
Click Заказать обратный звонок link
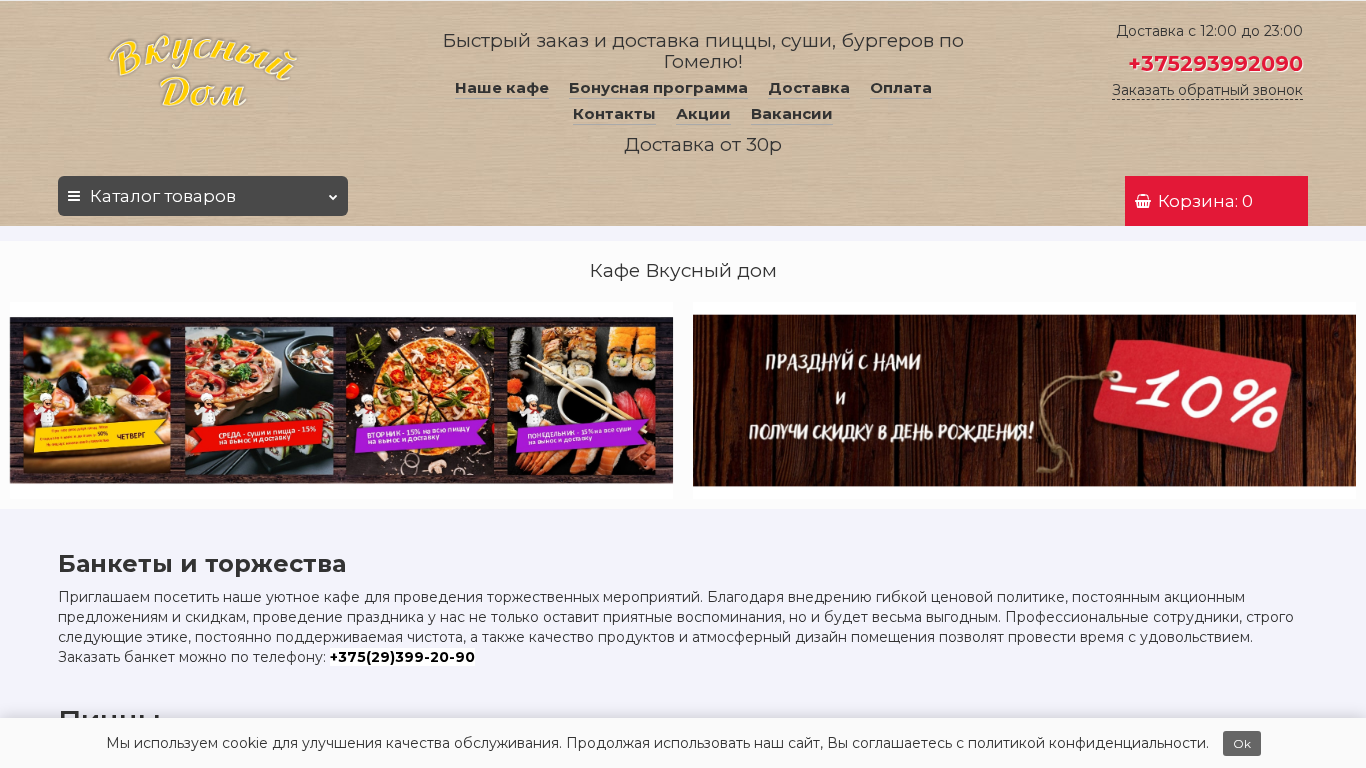1207,90
